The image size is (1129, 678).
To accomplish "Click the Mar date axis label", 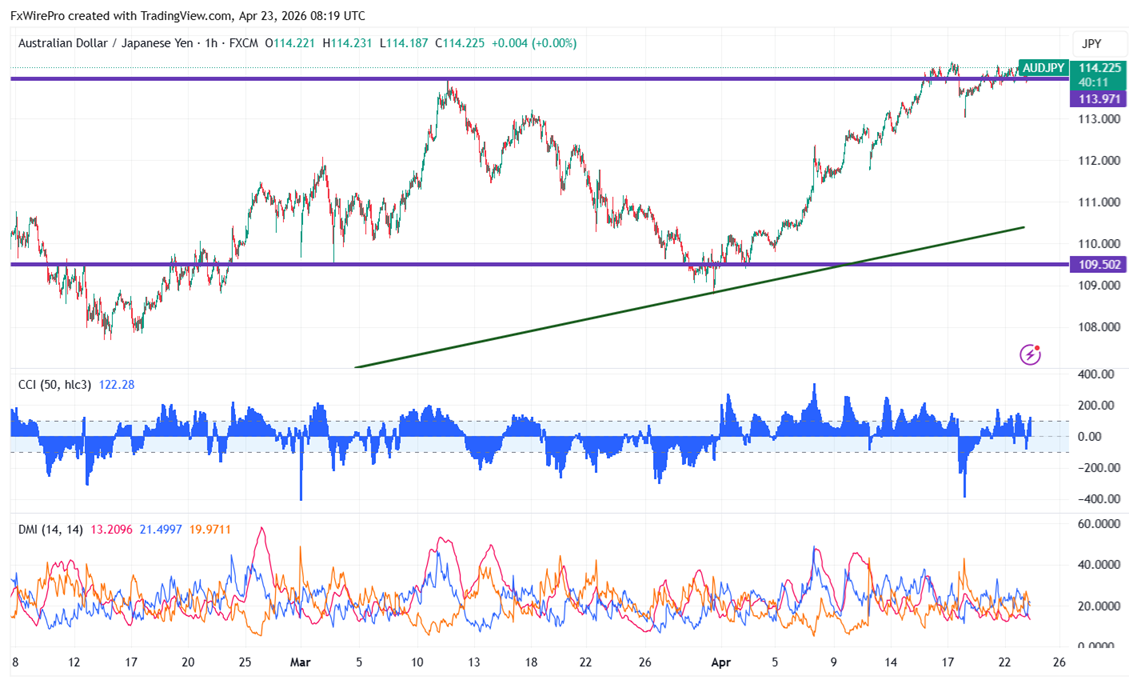I will [x=300, y=662].
